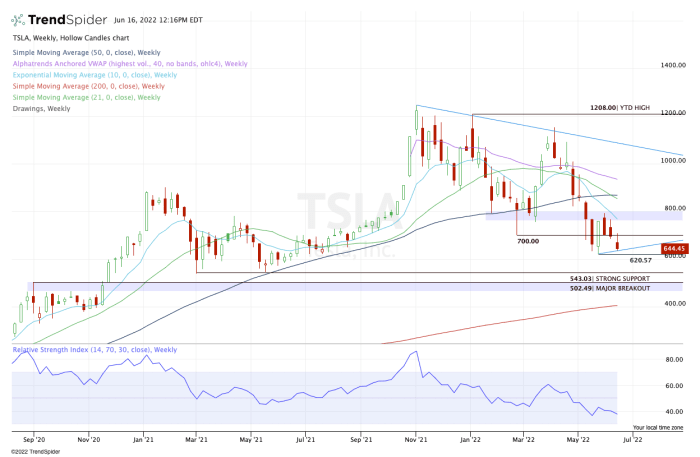The height and width of the screenshot is (457, 700).
Task: Click the 1000.00 price axis label
Action: tap(673, 161)
